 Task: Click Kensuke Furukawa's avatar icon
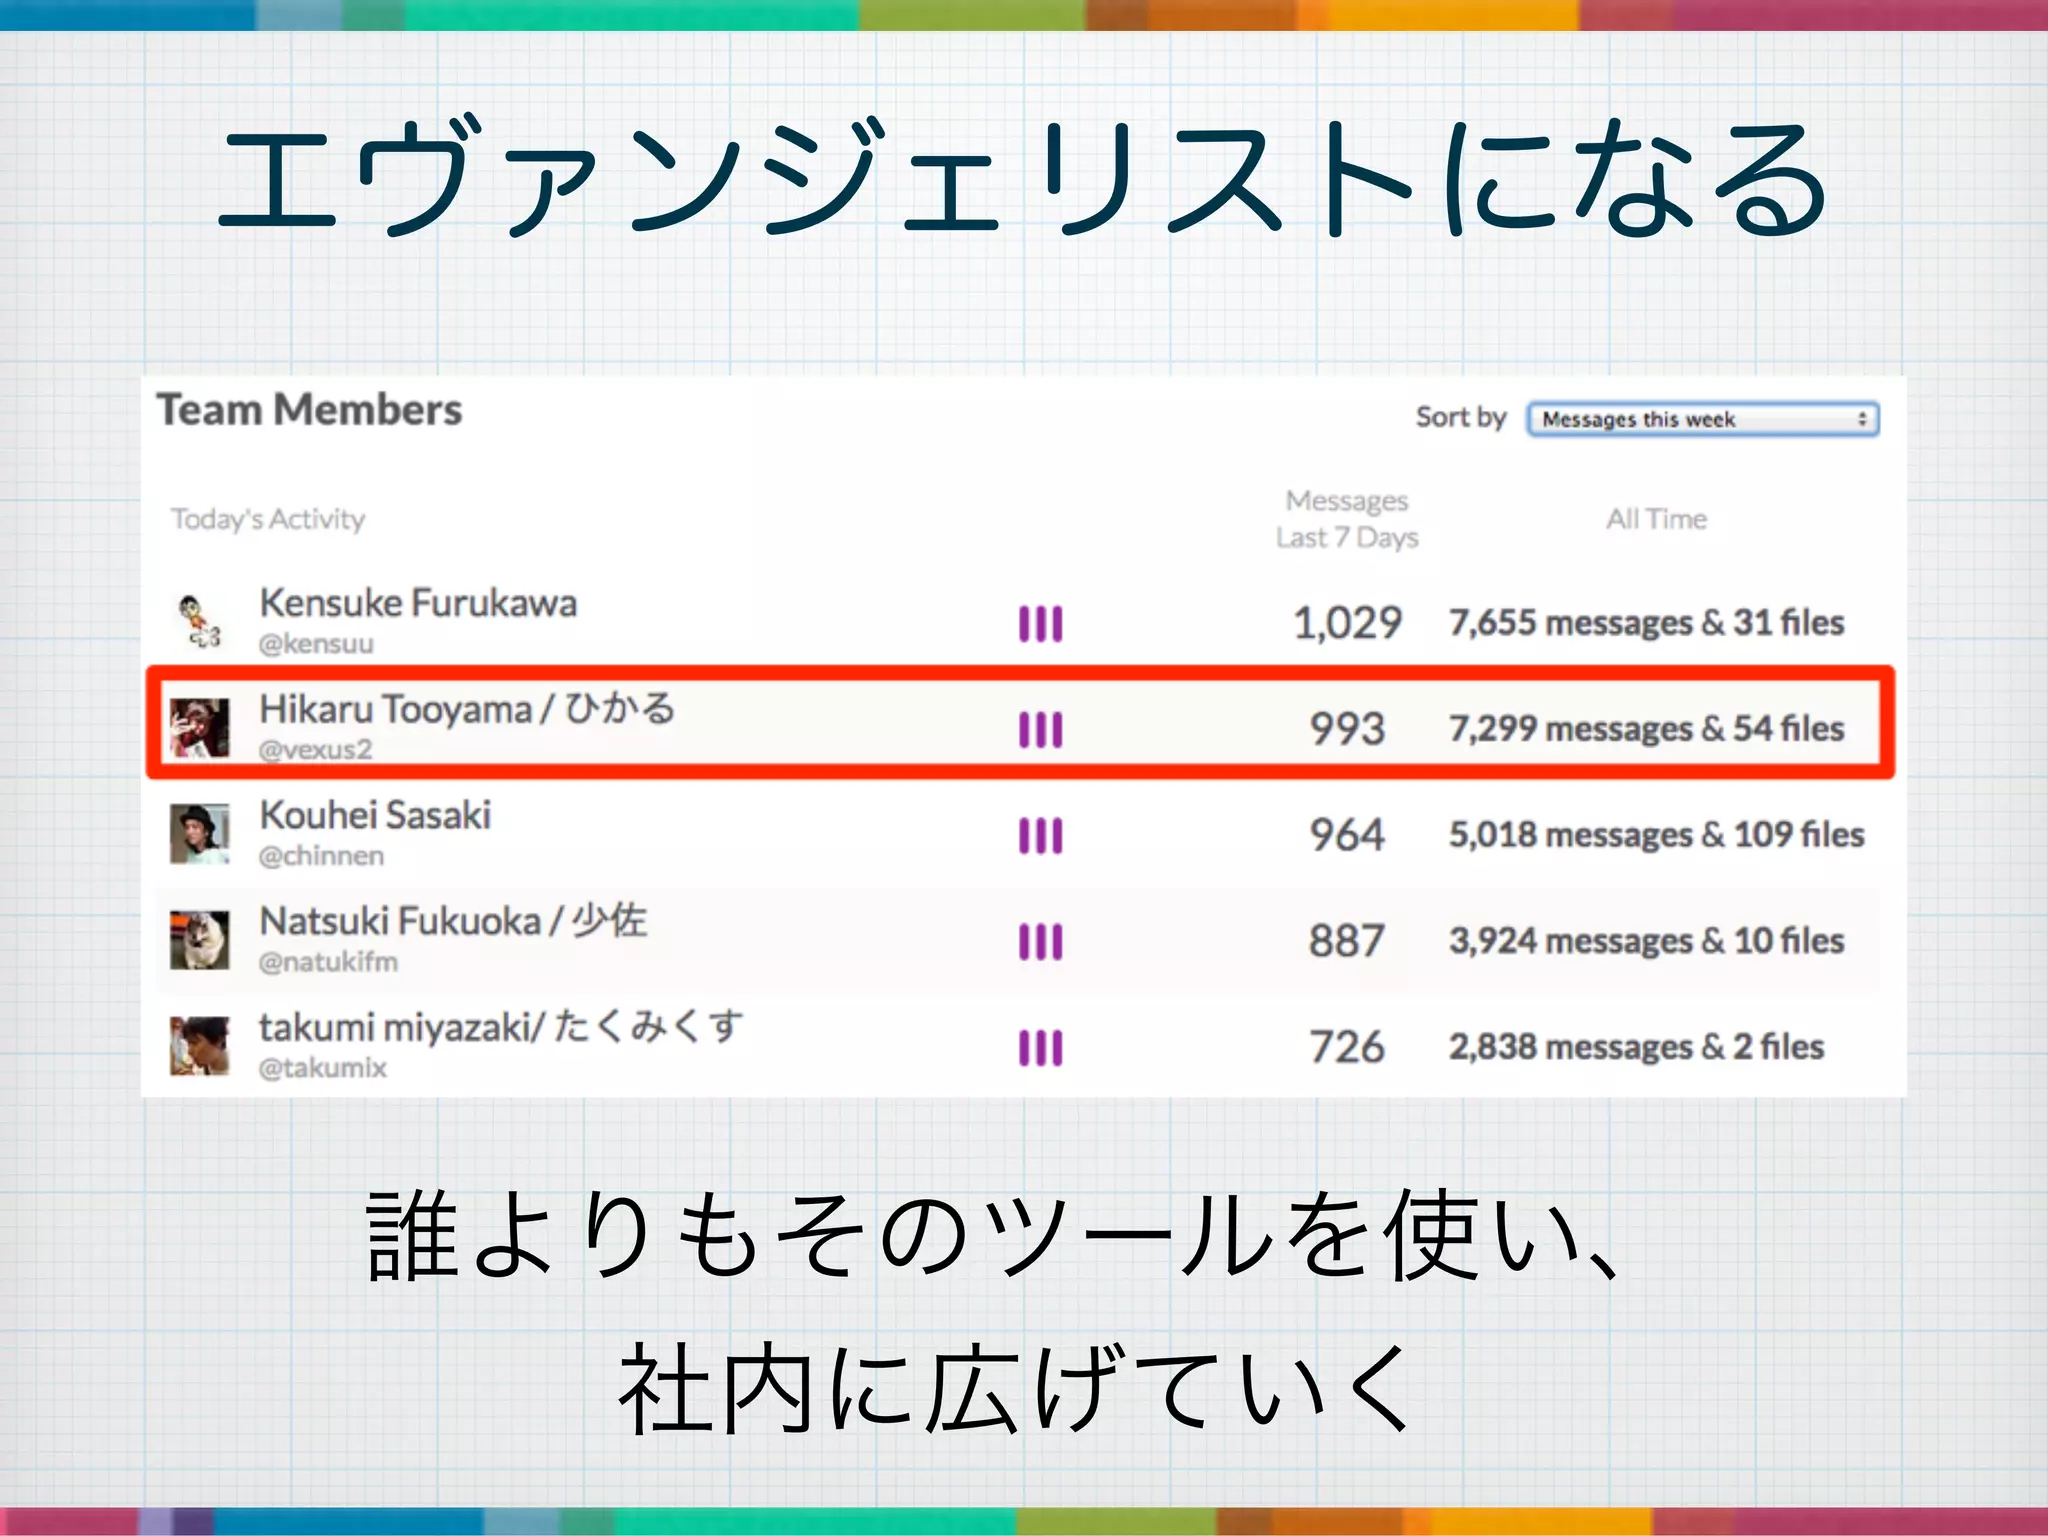coord(198,621)
